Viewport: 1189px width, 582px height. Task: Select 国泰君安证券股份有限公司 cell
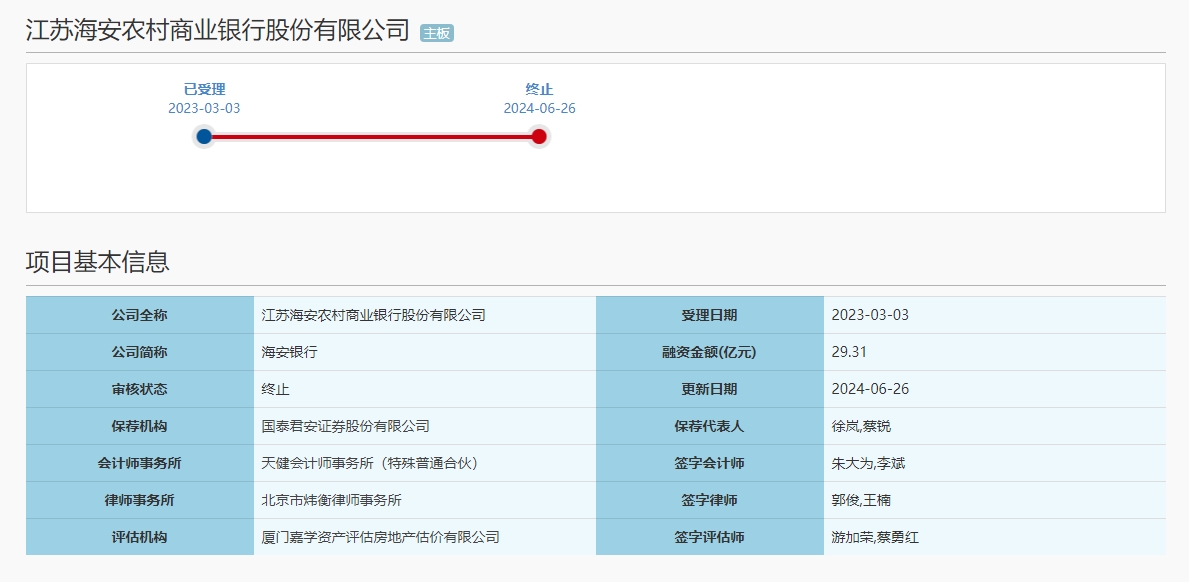[425, 427]
